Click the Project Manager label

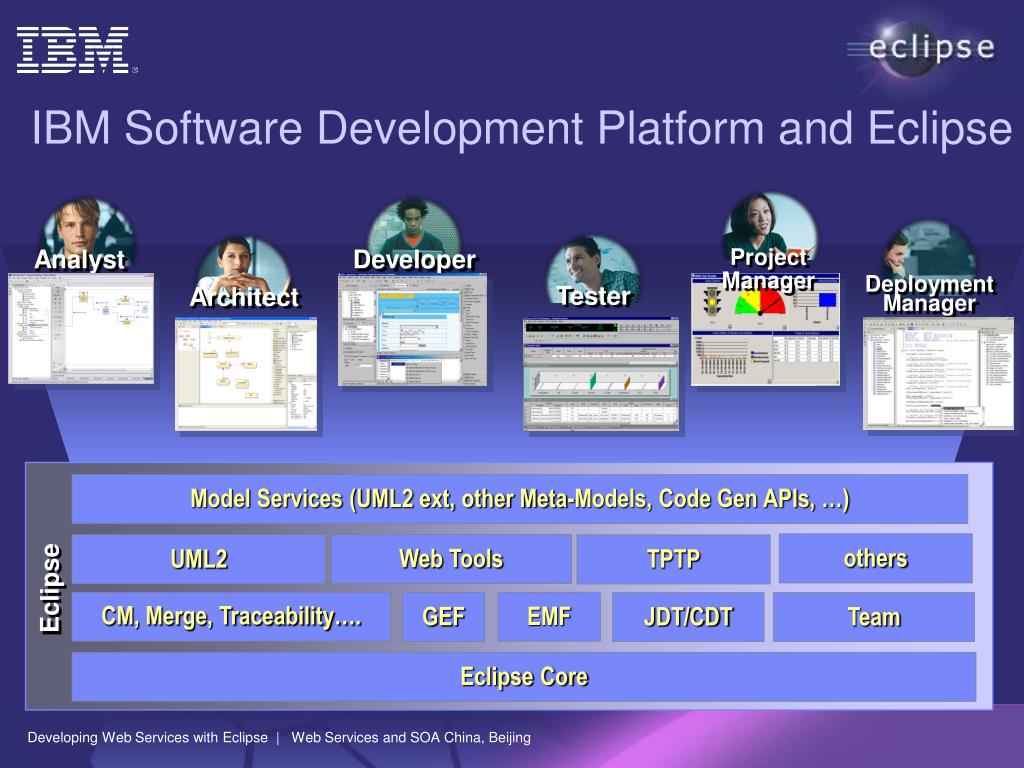769,269
